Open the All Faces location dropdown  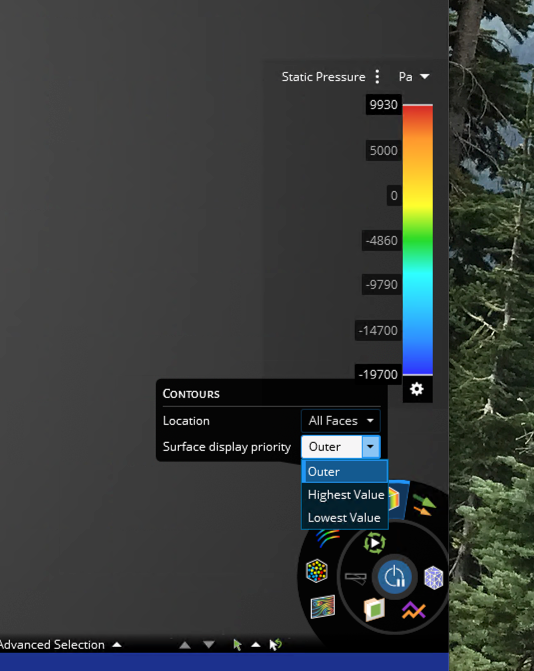coord(341,421)
